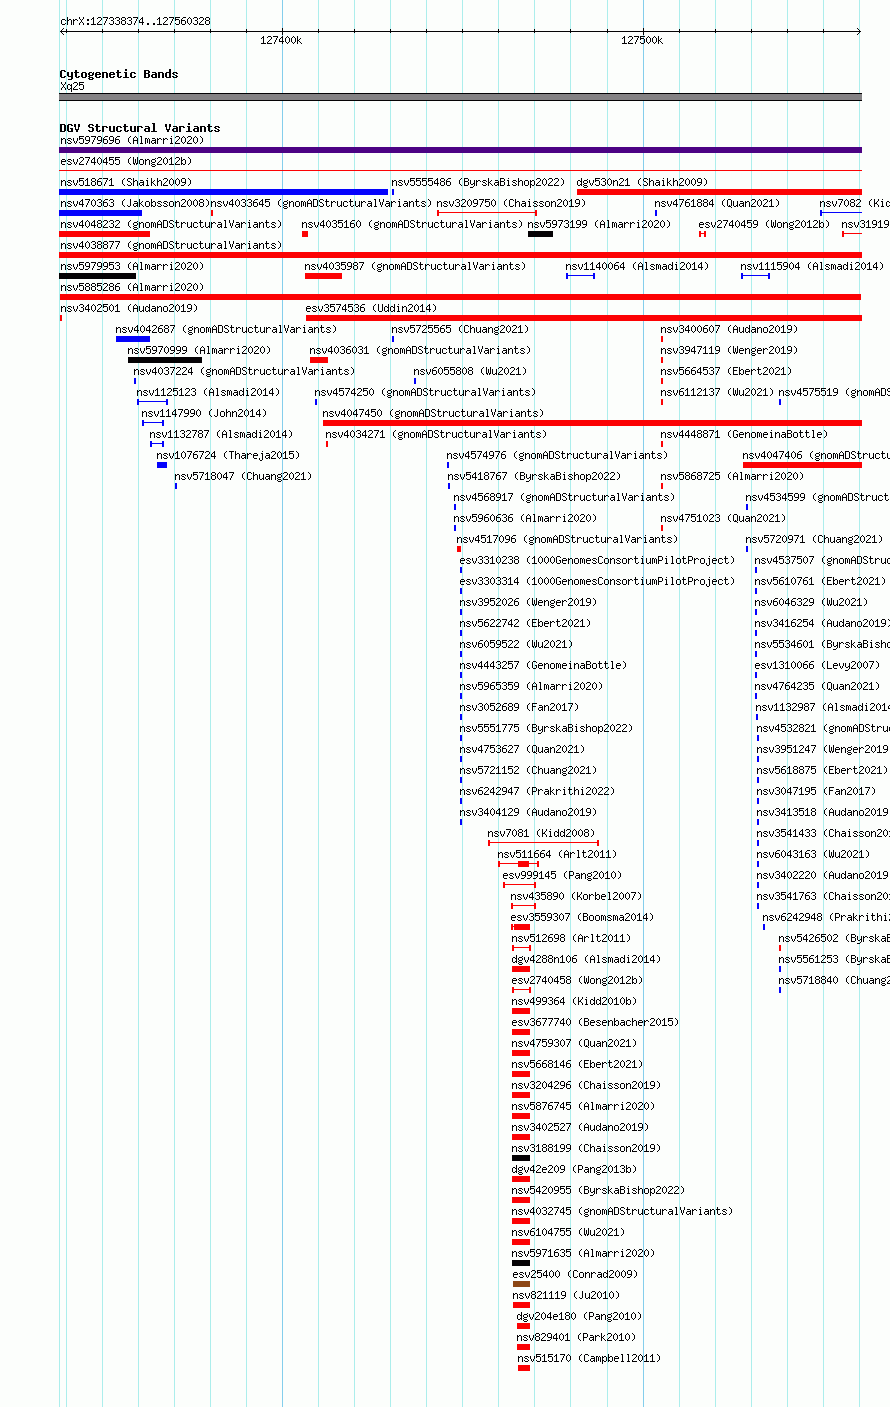Click the black bar under nsv5973199
This screenshot has width=890, height=1407.
click(x=540, y=234)
